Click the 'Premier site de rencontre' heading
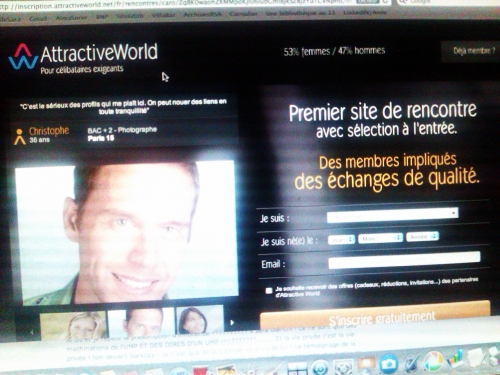This screenshot has height=375, width=500. (x=383, y=112)
